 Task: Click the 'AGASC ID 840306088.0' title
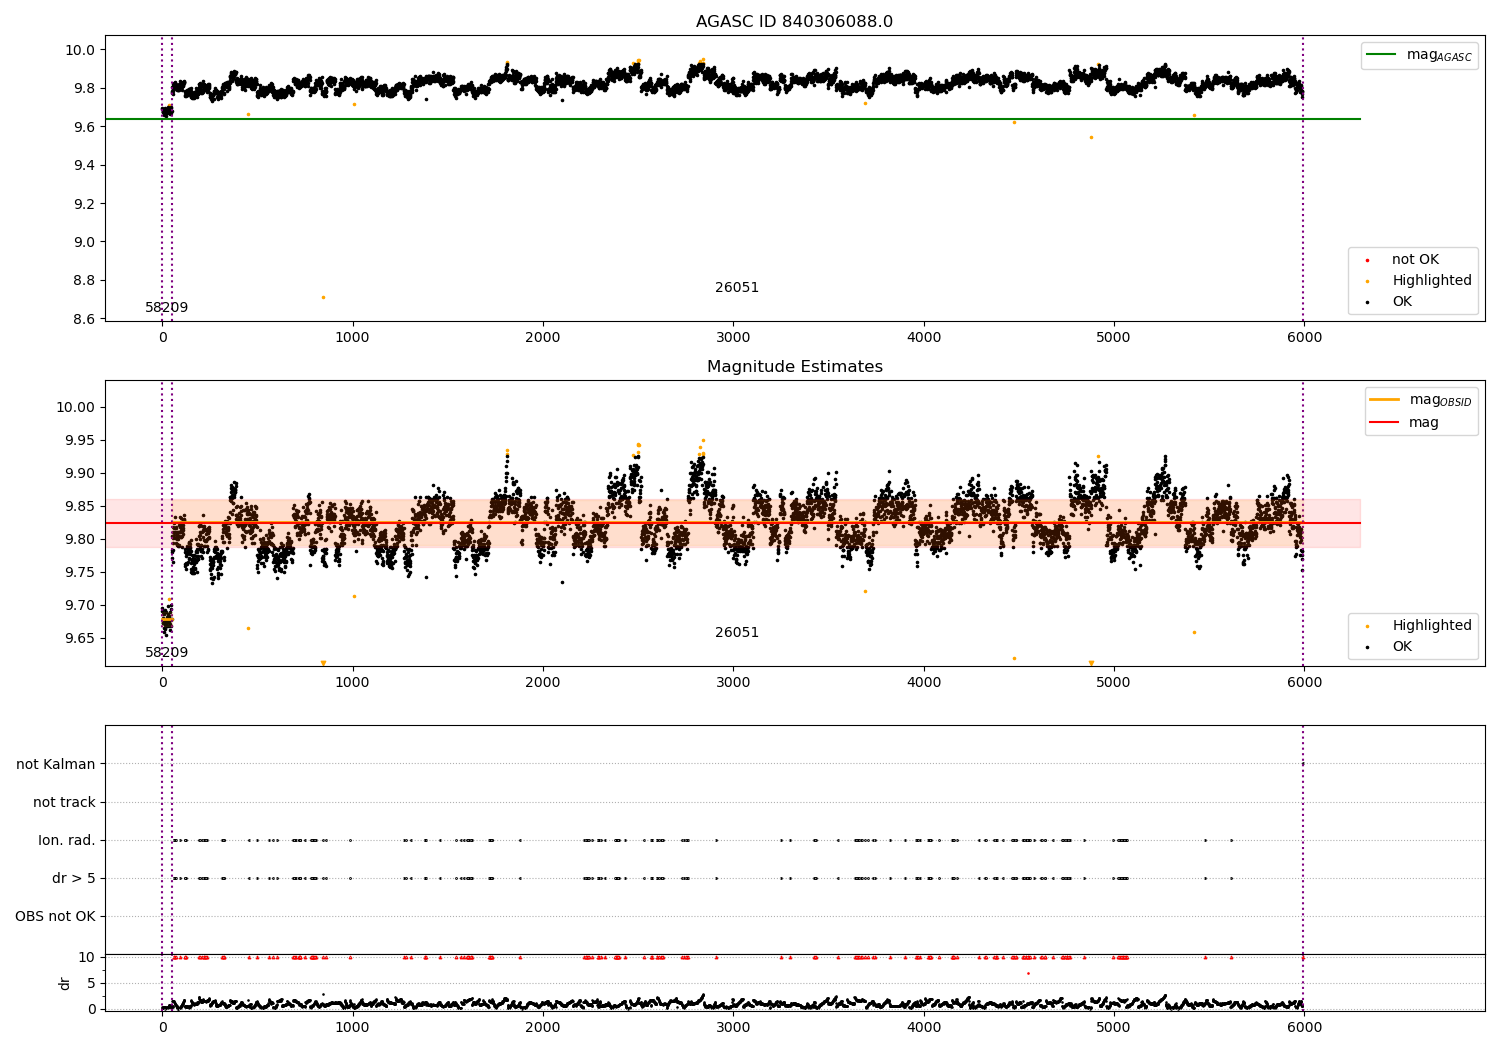pos(795,22)
